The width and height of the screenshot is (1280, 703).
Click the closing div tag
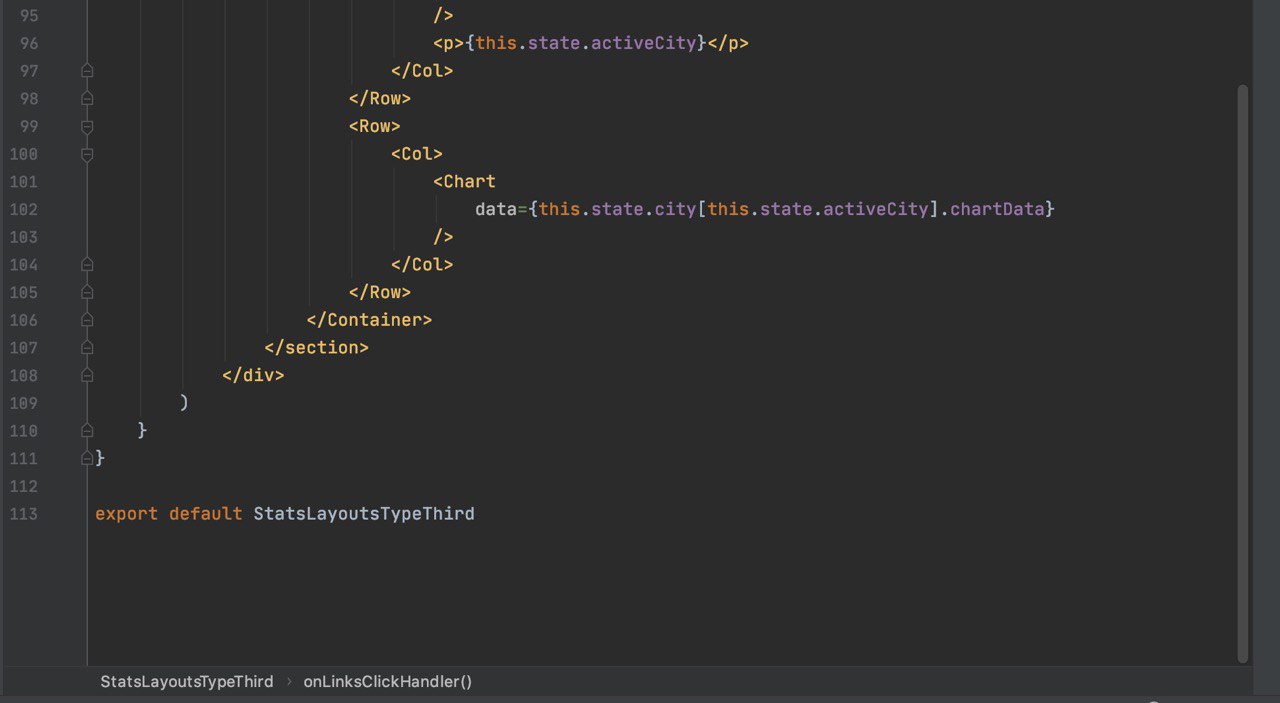254,375
